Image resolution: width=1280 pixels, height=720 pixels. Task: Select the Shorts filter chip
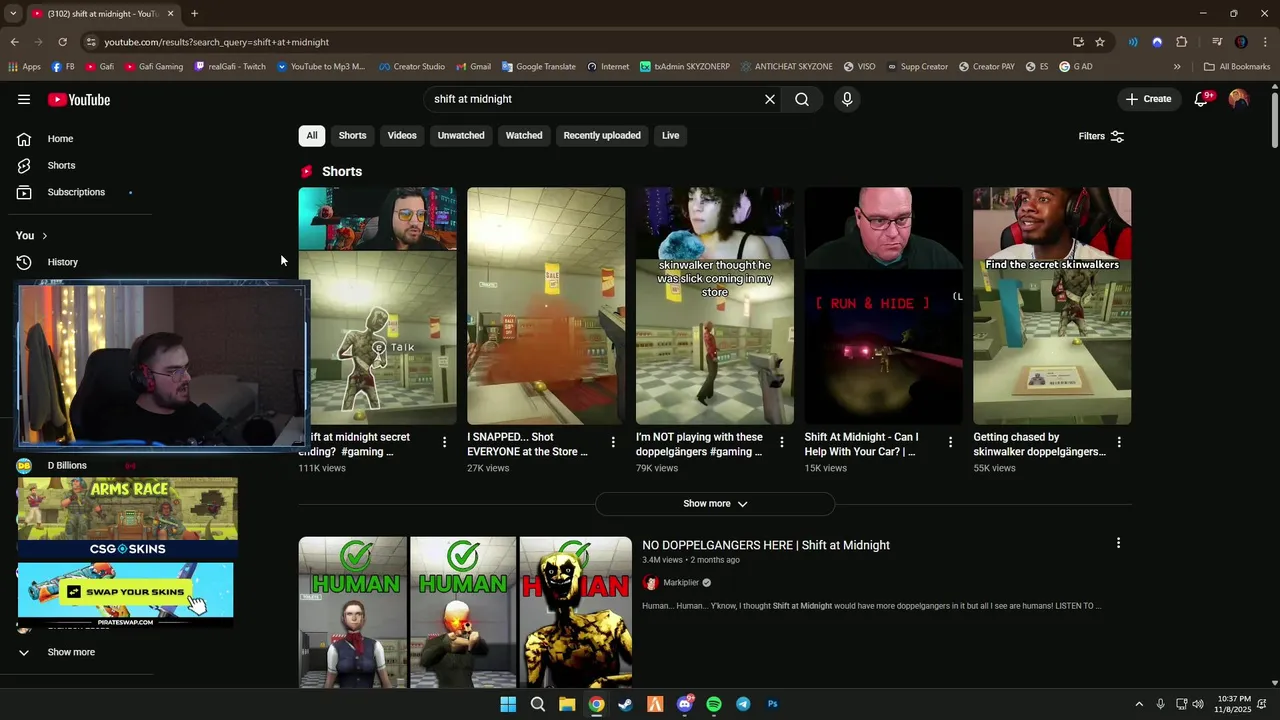(x=352, y=135)
